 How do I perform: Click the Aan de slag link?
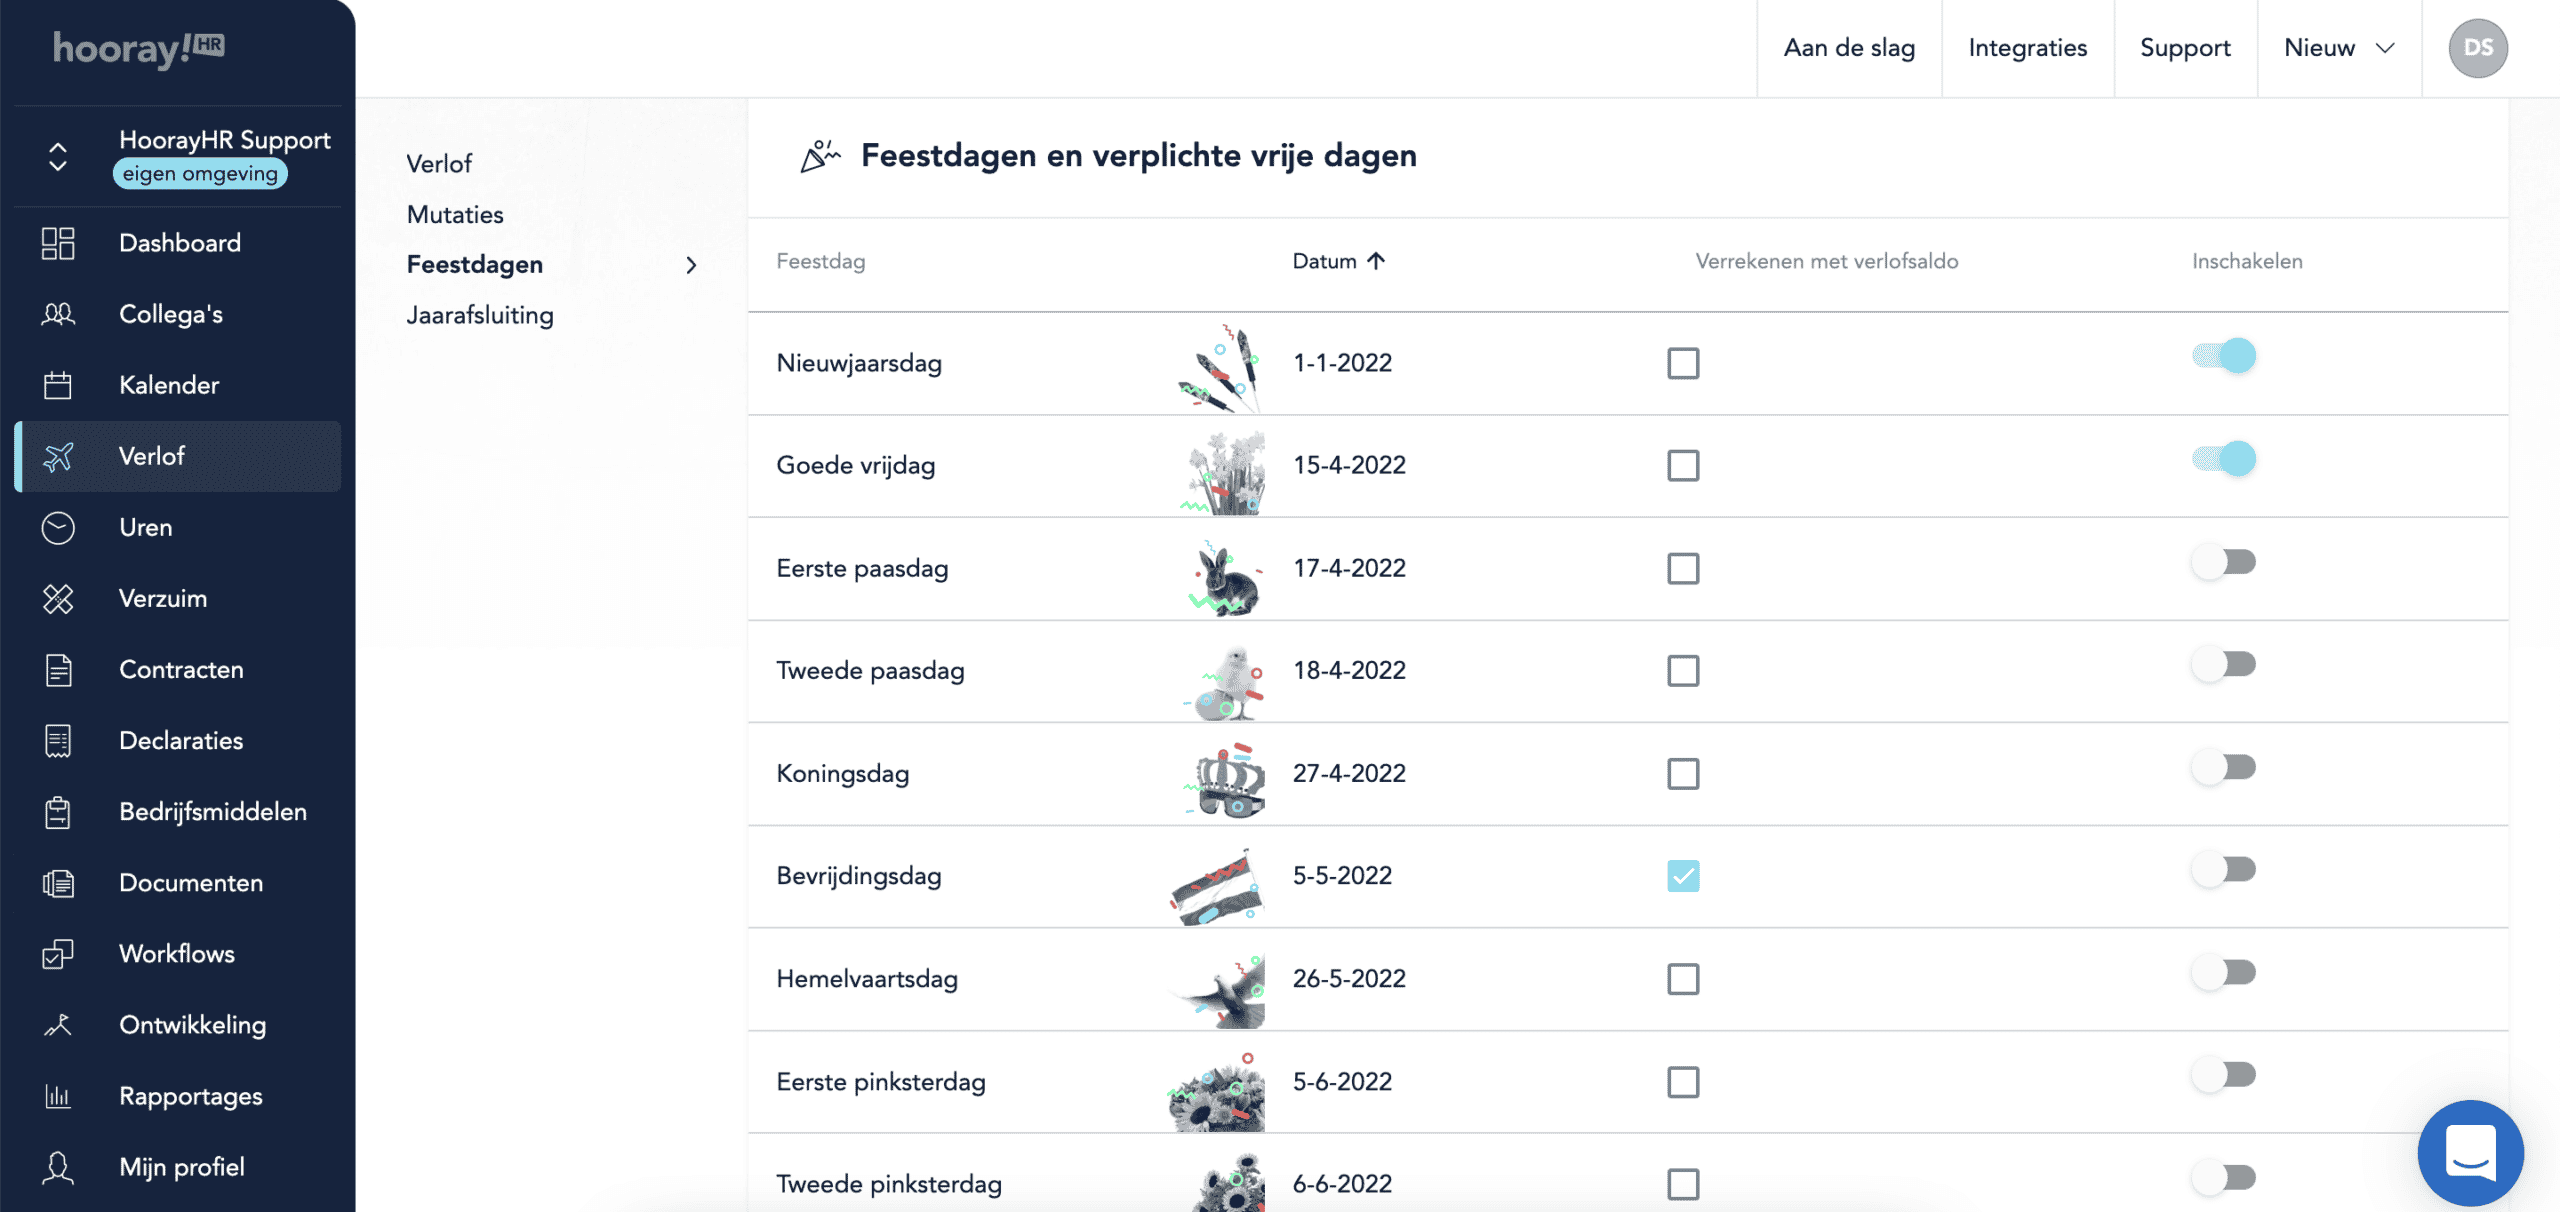[x=1849, y=48]
